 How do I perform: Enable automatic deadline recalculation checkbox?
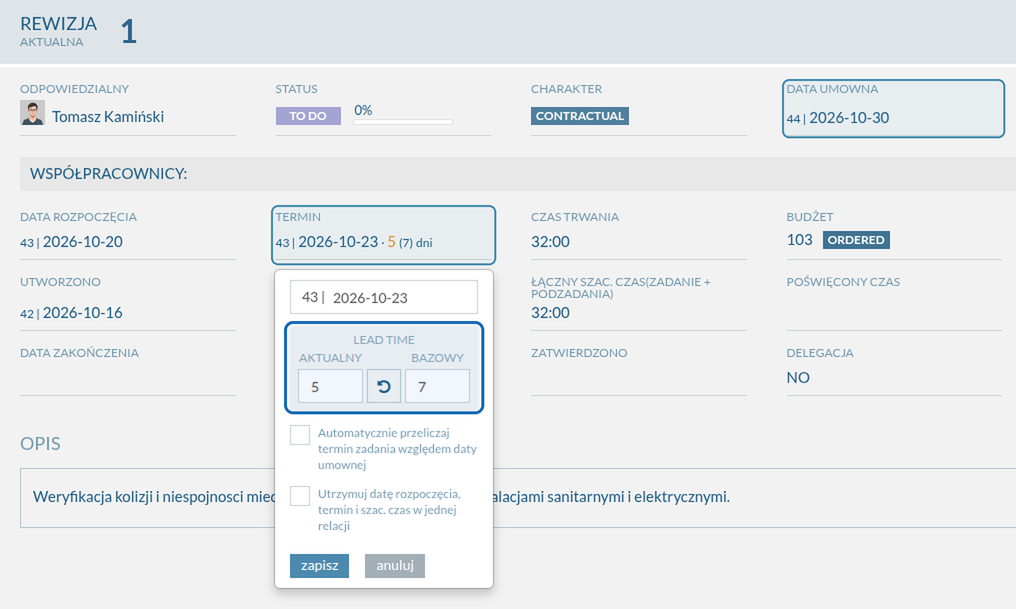tap(300, 435)
